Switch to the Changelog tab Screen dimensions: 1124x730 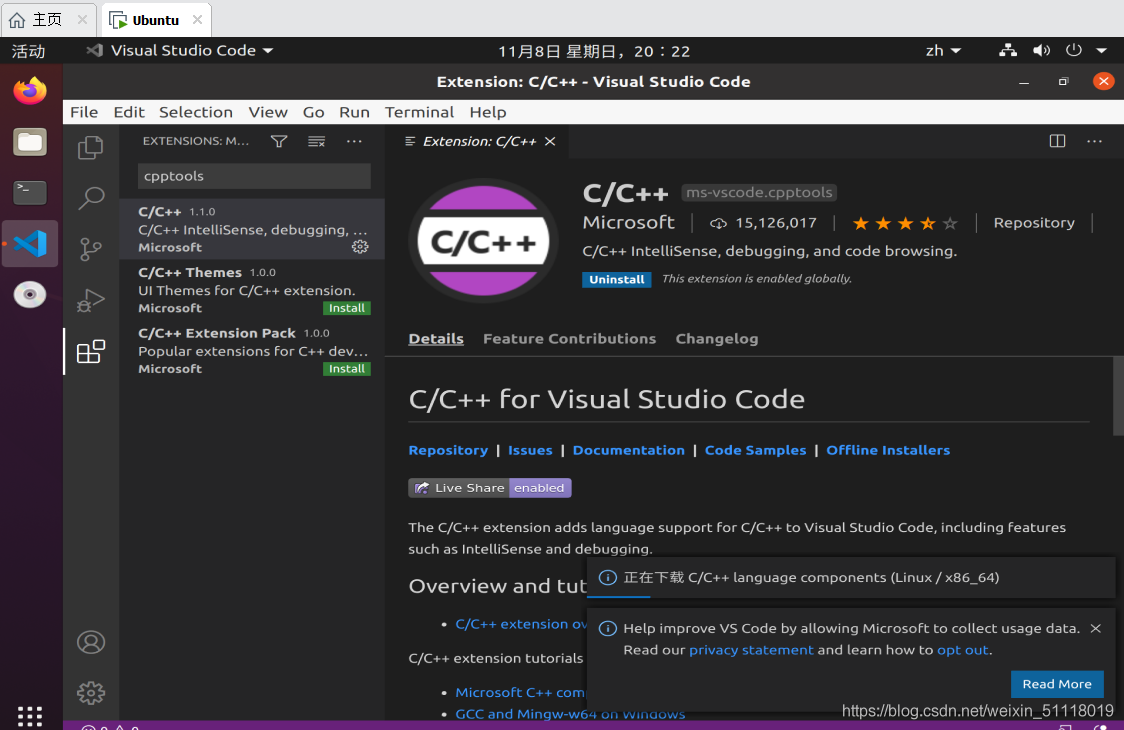(x=717, y=338)
